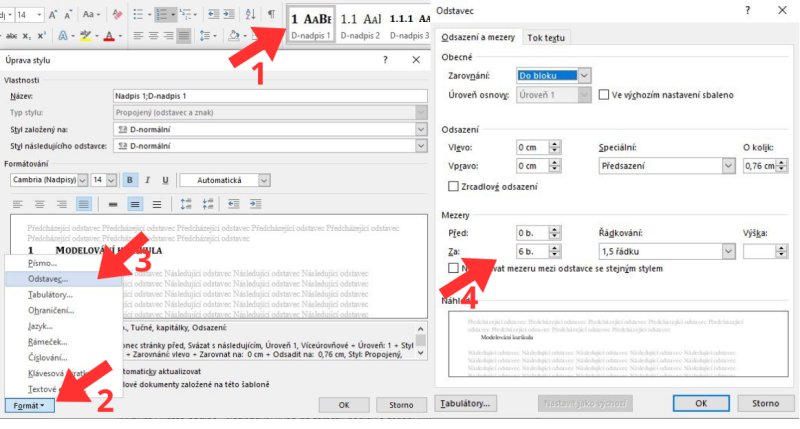Viewport: 800px width, 429px height.
Task: Click the text effects icon in ribbon
Action: point(63,36)
